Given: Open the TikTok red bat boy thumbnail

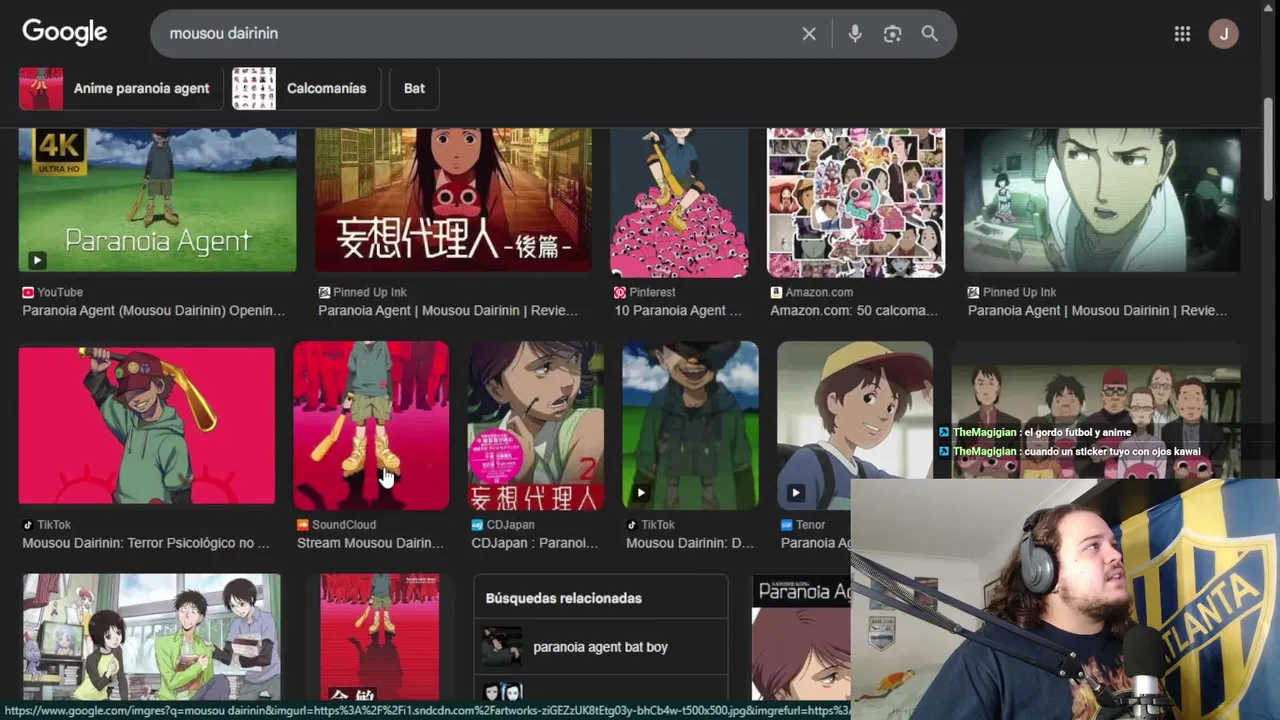Looking at the screenshot, I should (146, 425).
